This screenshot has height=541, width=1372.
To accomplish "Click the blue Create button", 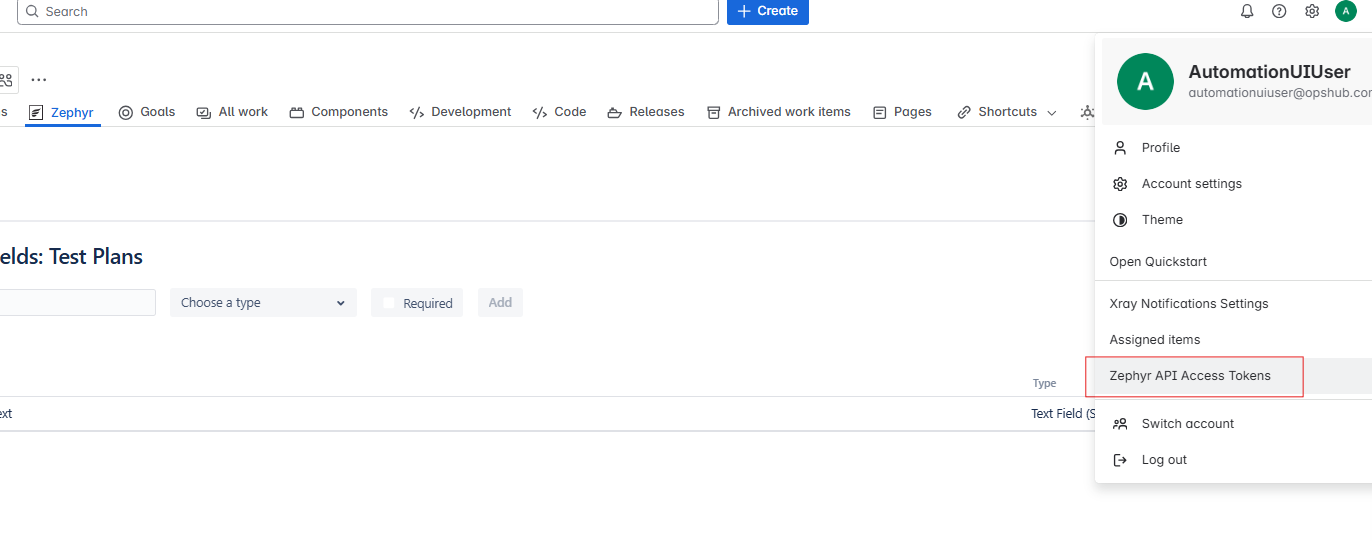I will [x=767, y=11].
